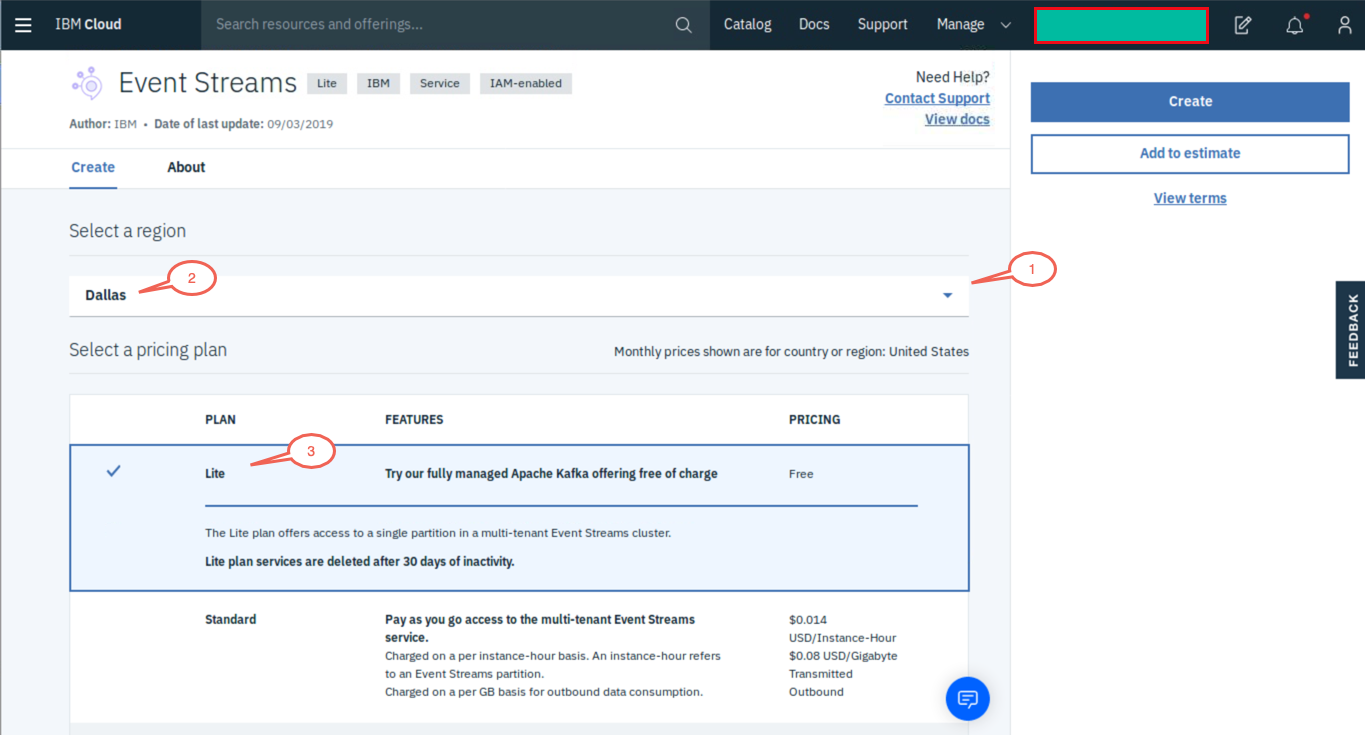
Task: Click the PLAN column header
Action: (x=220, y=420)
